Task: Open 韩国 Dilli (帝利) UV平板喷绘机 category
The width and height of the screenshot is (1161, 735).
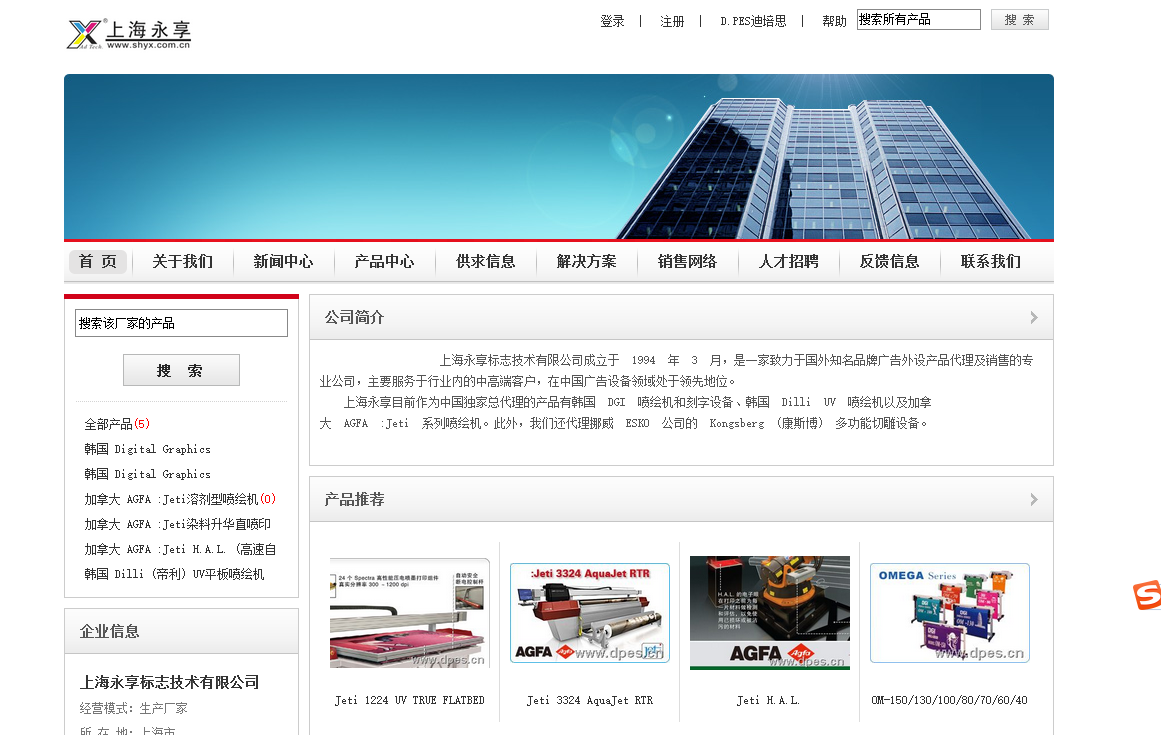Action: click(x=174, y=574)
